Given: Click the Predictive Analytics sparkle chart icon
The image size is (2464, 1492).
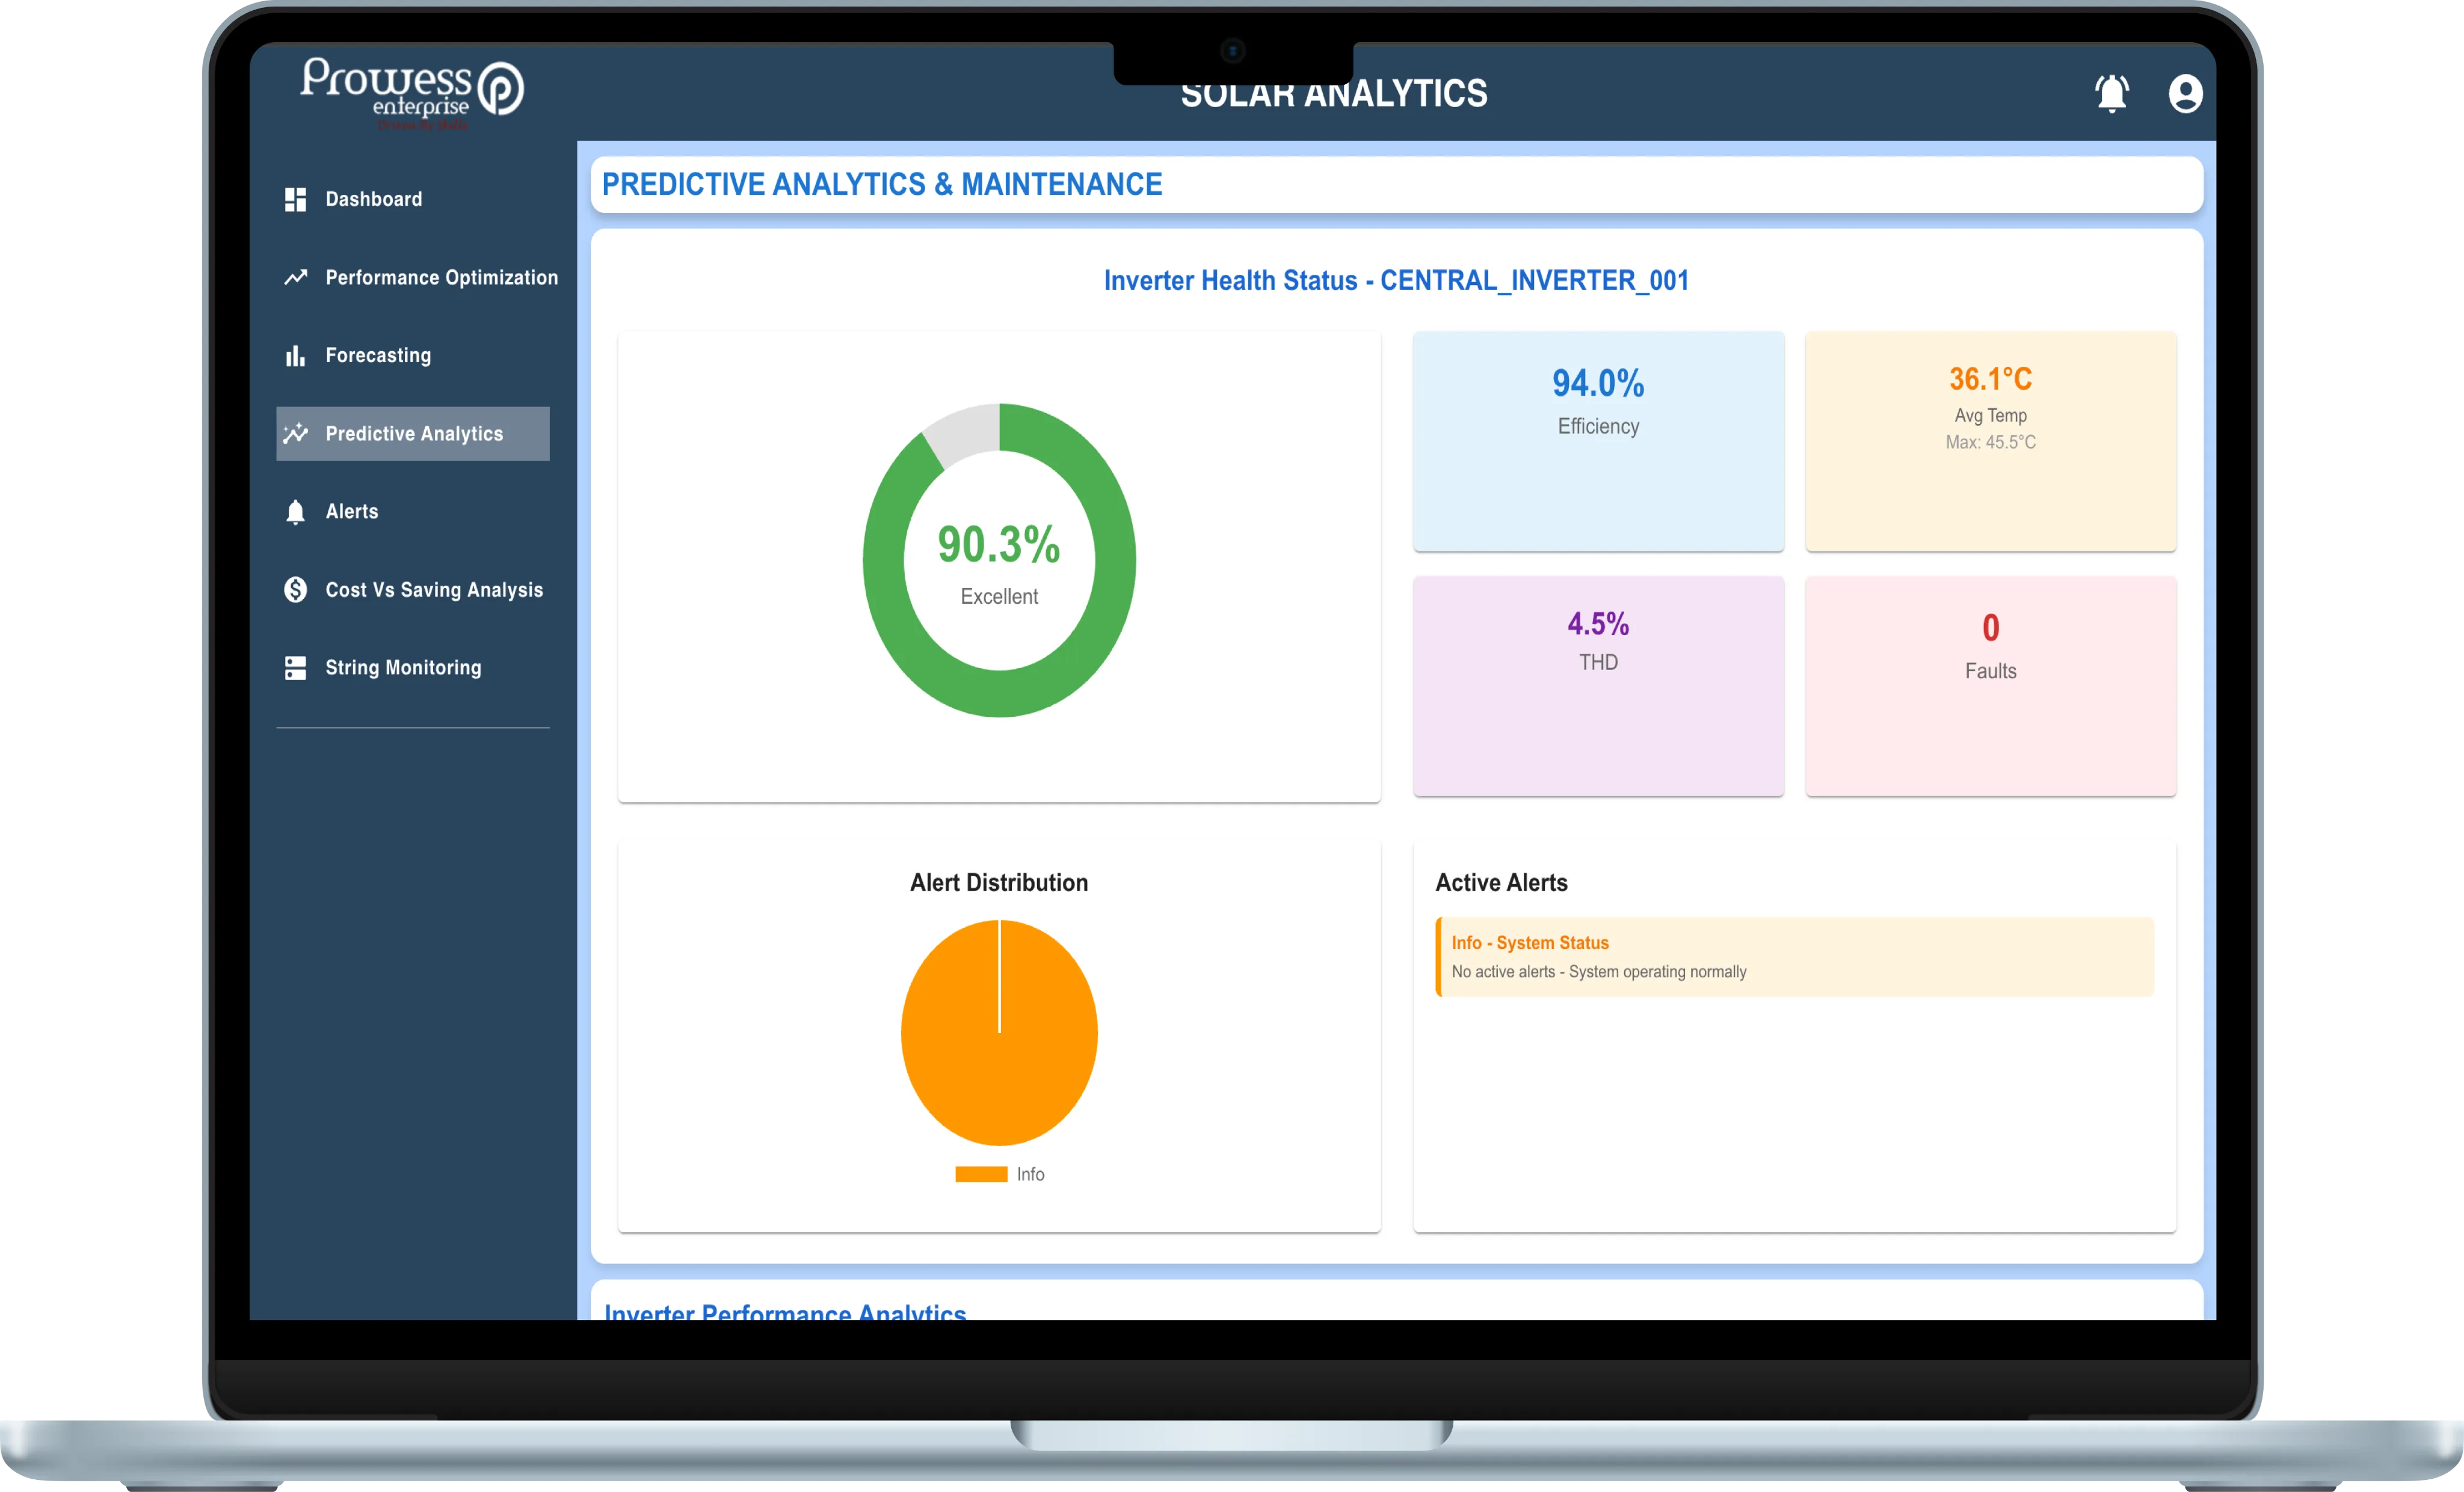Looking at the screenshot, I should point(295,433).
